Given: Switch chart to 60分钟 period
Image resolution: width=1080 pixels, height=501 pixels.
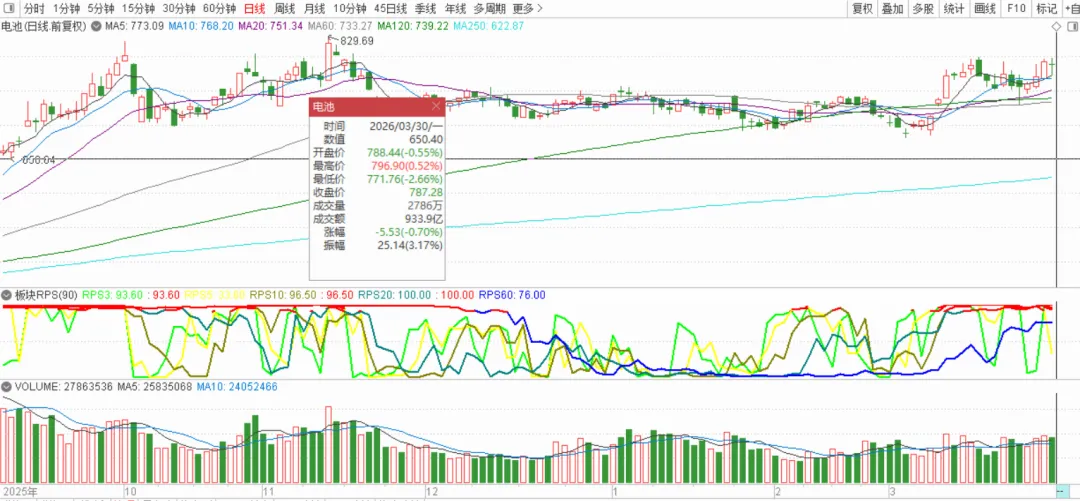Looking at the screenshot, I should pos(220,9).
